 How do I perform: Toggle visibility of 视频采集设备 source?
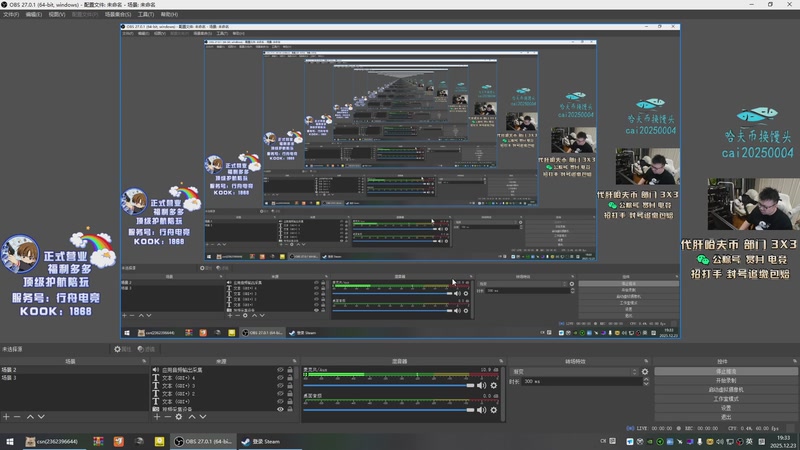[x=280, y=409]
